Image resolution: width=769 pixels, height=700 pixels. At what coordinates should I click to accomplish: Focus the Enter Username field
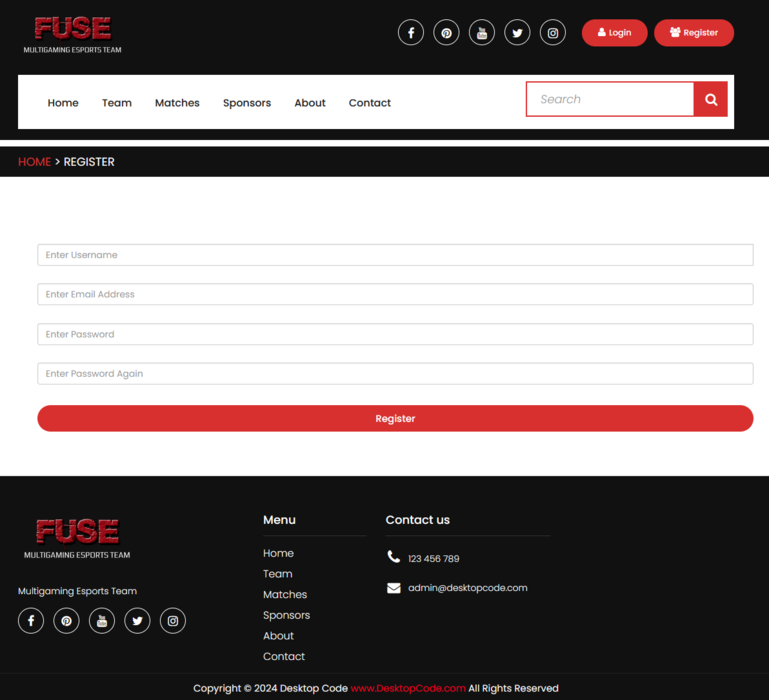tap(395, 255)
